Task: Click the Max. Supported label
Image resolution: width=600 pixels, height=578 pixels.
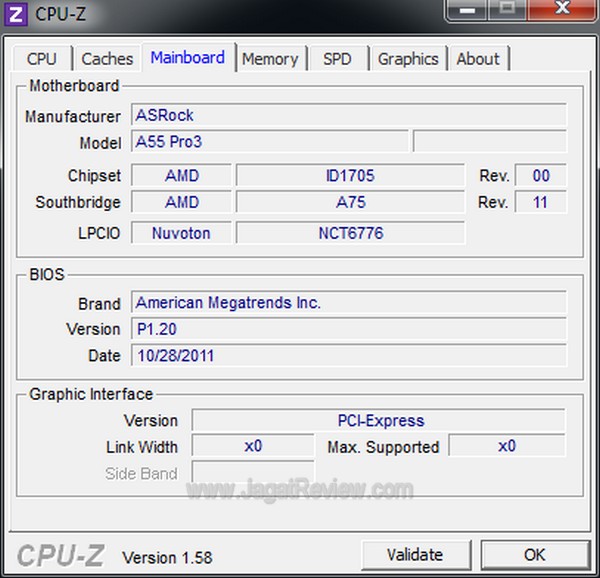Action: 383,447
